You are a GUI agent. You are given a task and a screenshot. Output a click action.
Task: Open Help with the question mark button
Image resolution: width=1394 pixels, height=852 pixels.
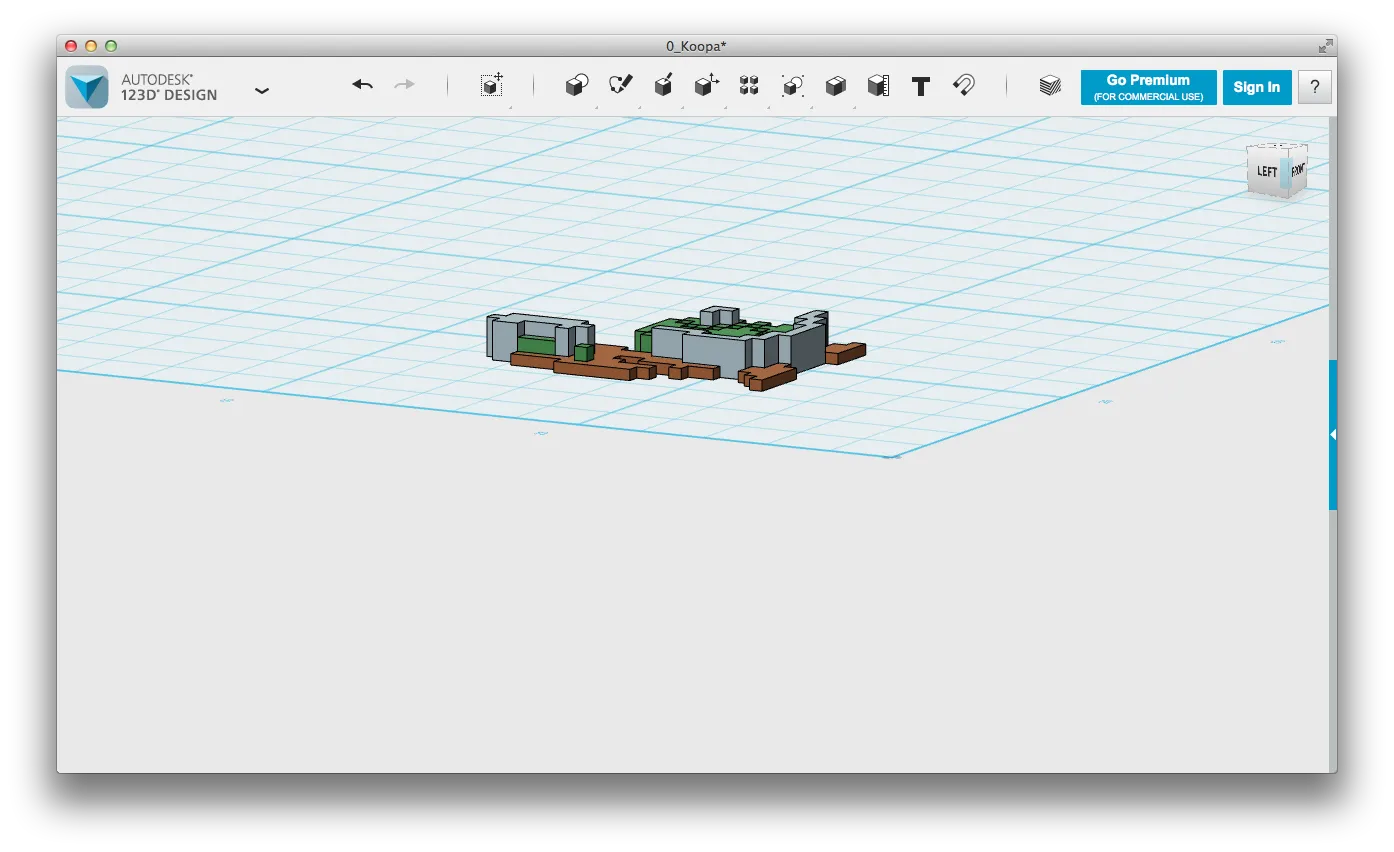1315,87
